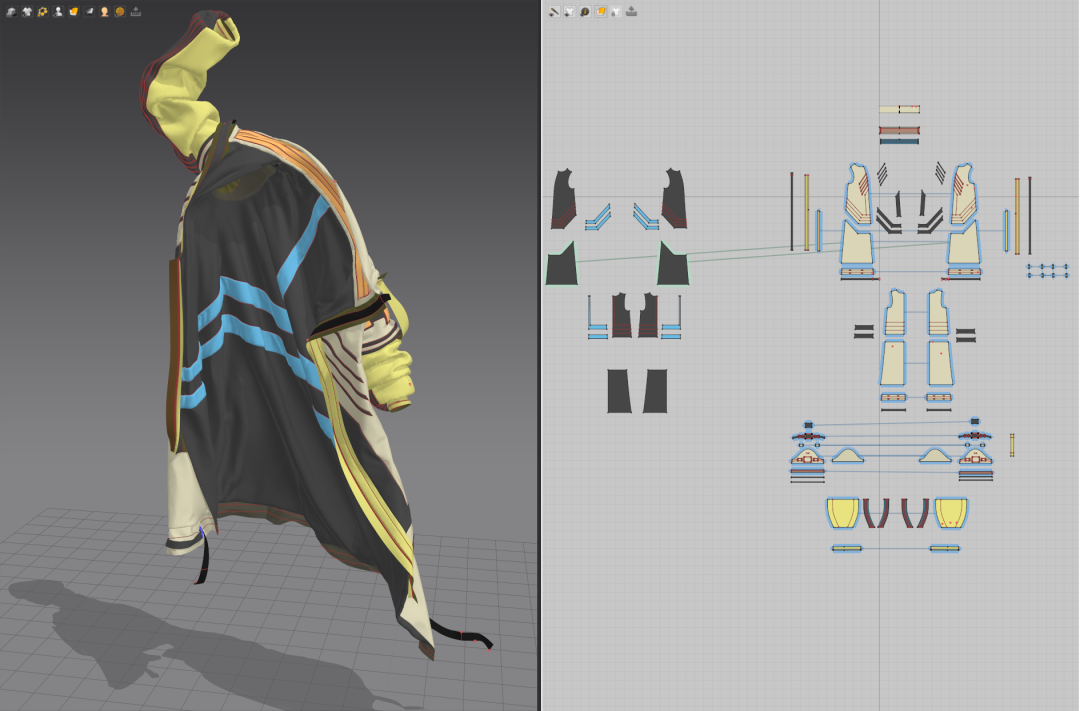Select the left dark rectangular panel pattern
Viewport: 1080px width, 711px height.
click(x=619, y=391)
